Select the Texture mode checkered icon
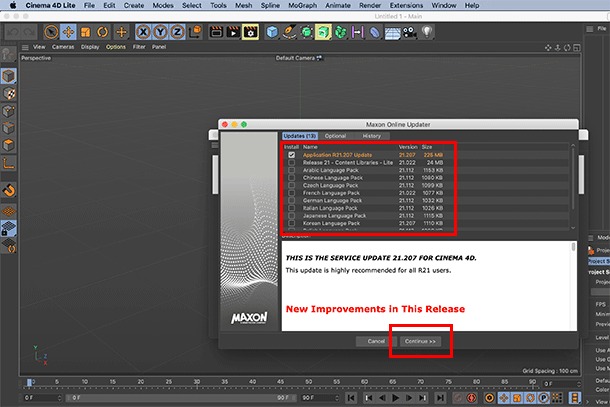This screenshot has width=610, height=407. [x=9, y=93]
